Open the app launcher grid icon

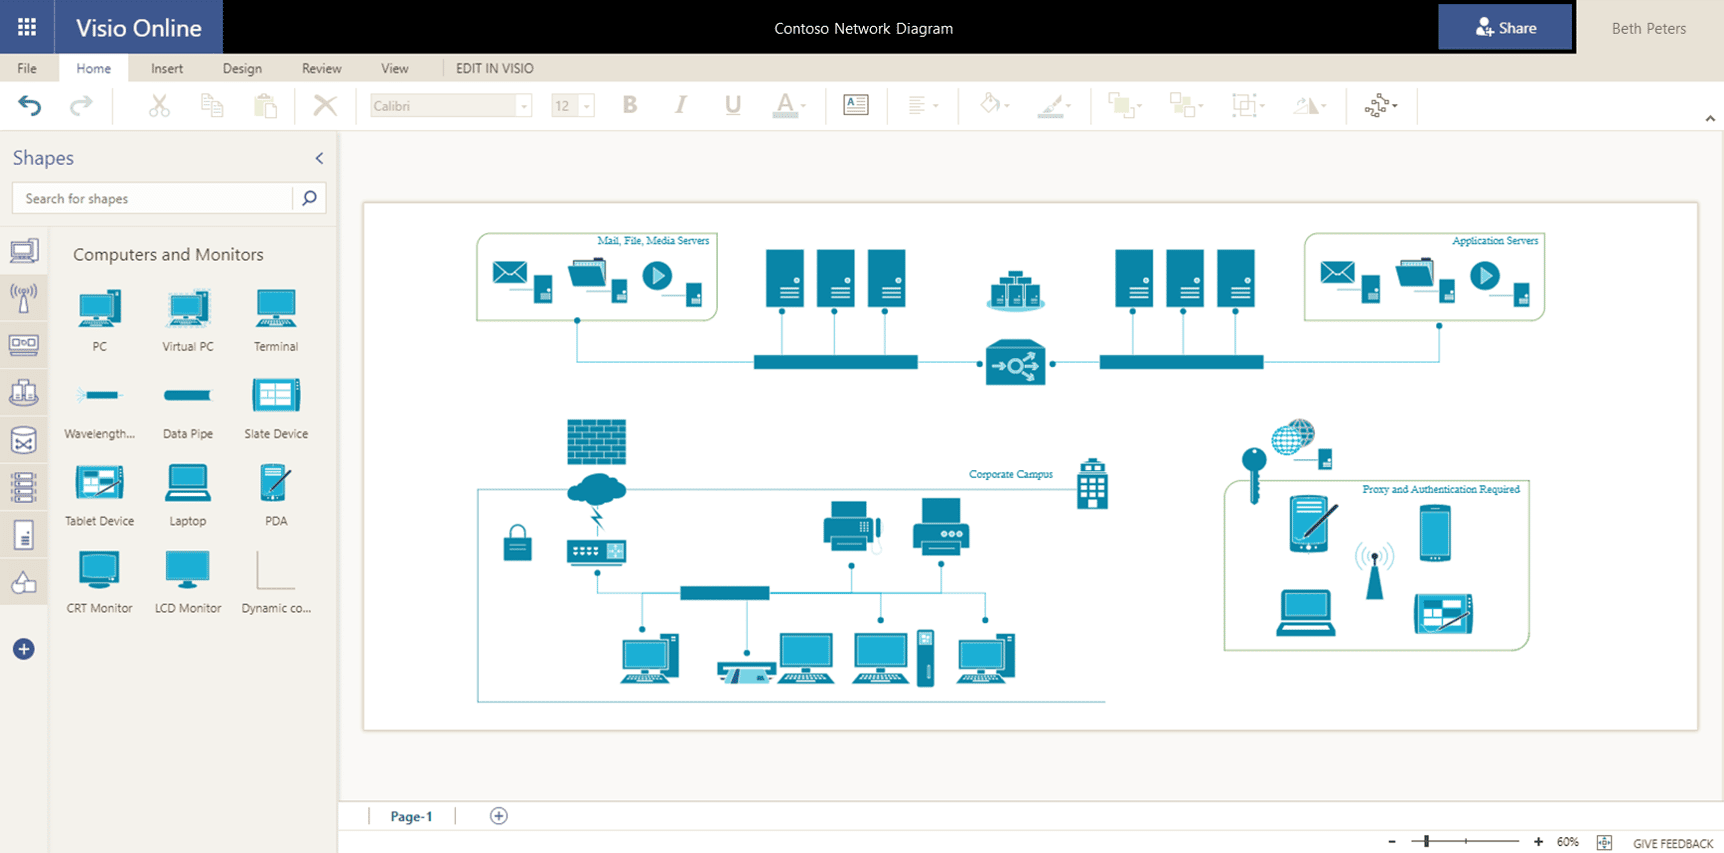click(27, 27)
